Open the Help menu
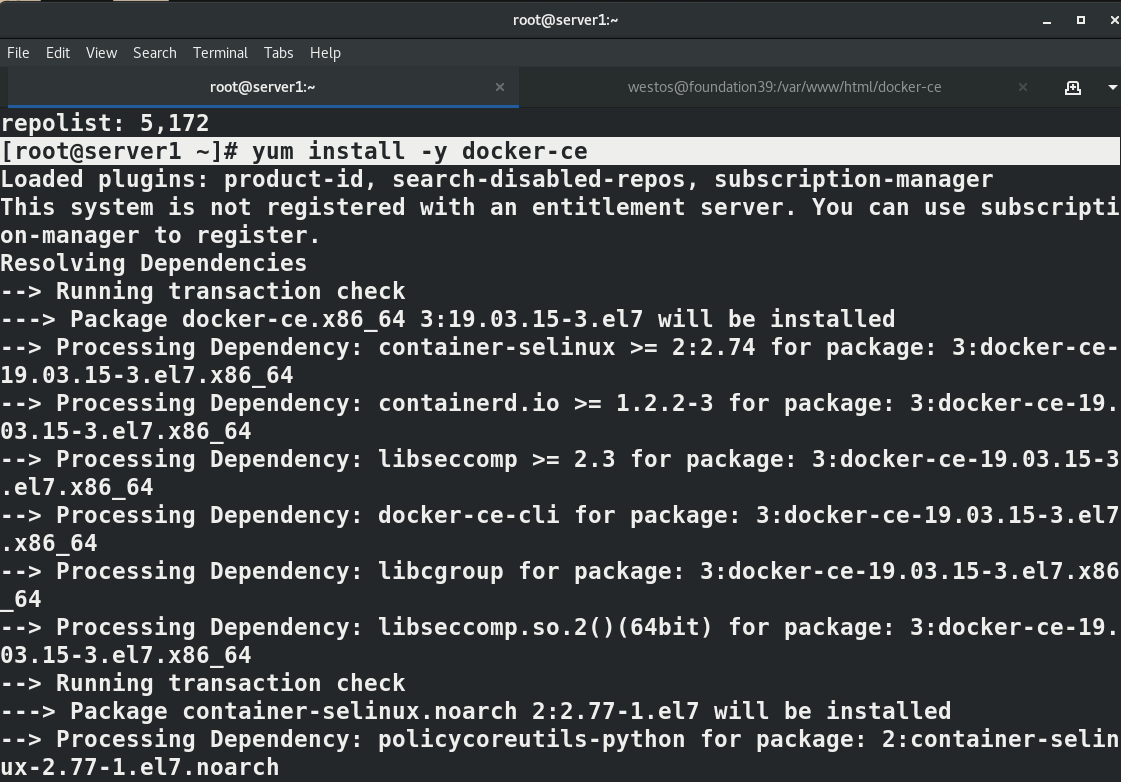1121x782 pixels. coord(325,53)
